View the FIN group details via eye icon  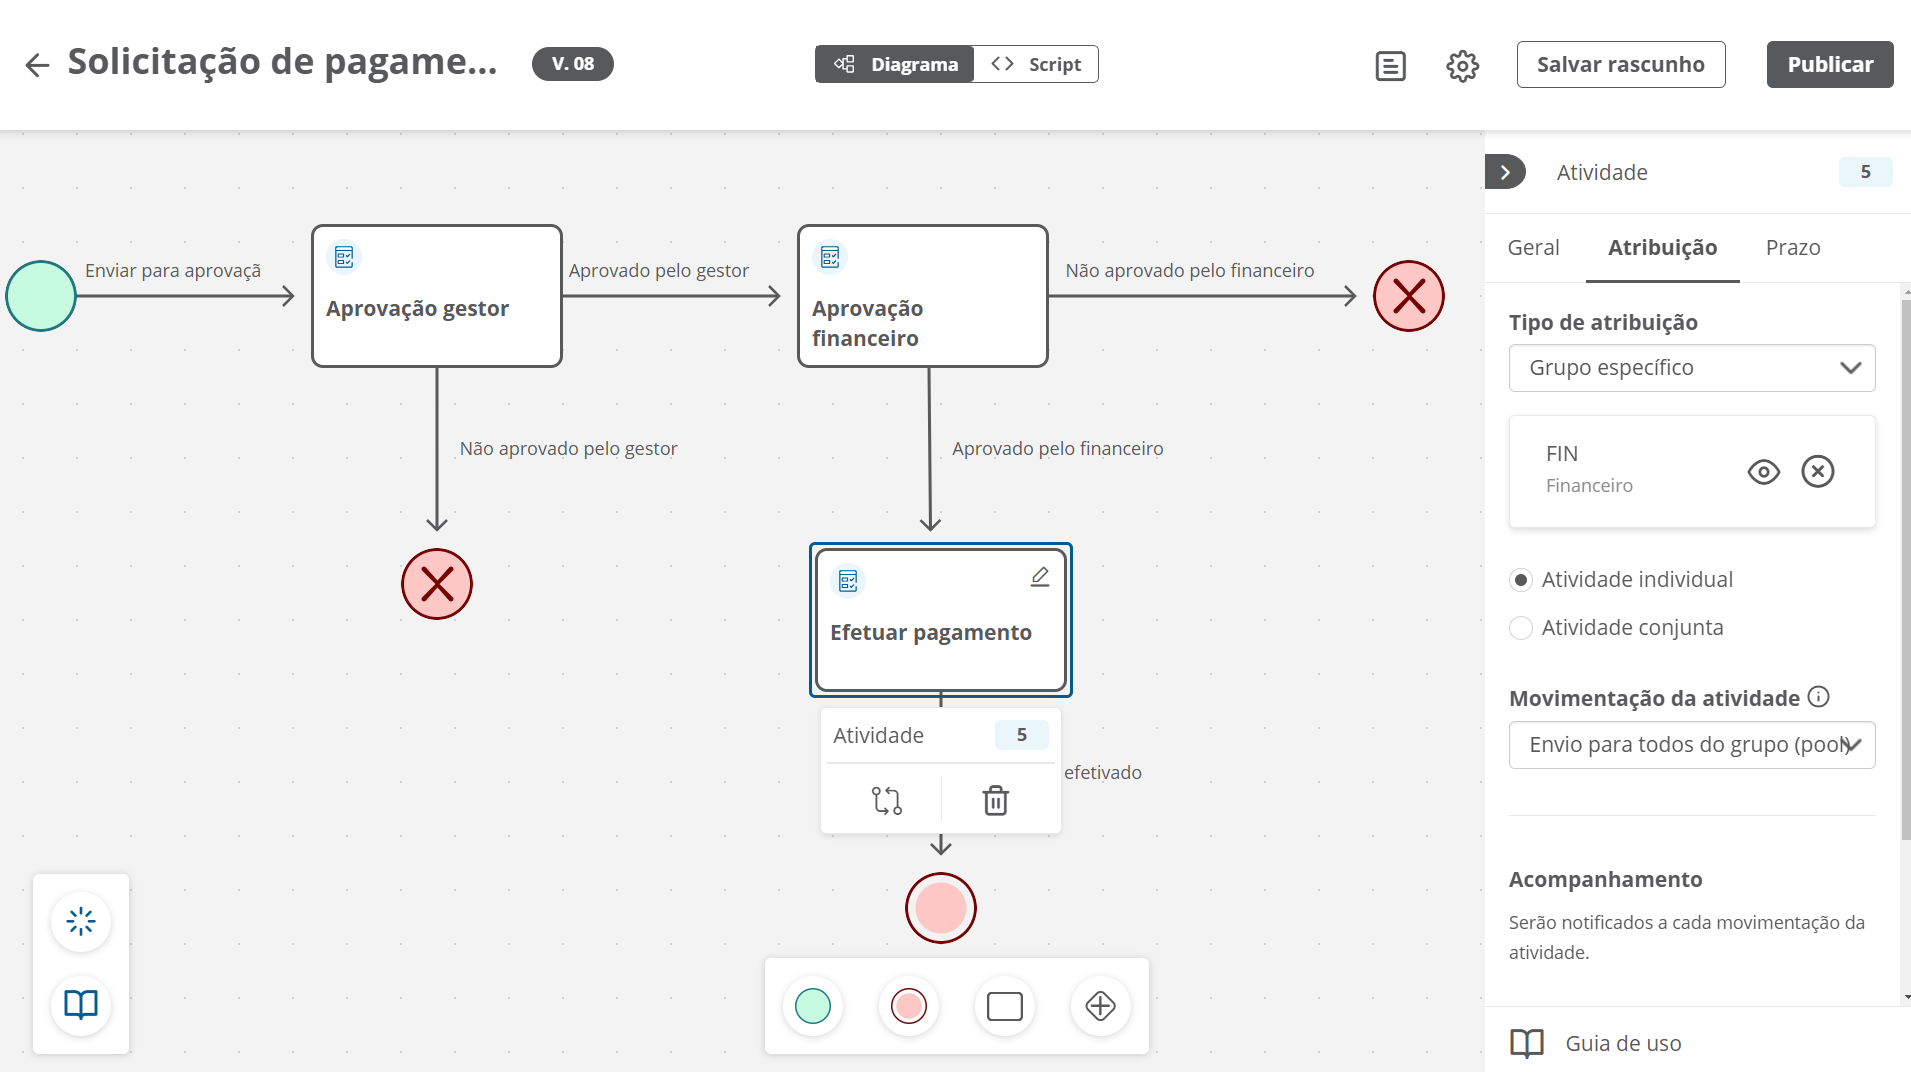1763,471
